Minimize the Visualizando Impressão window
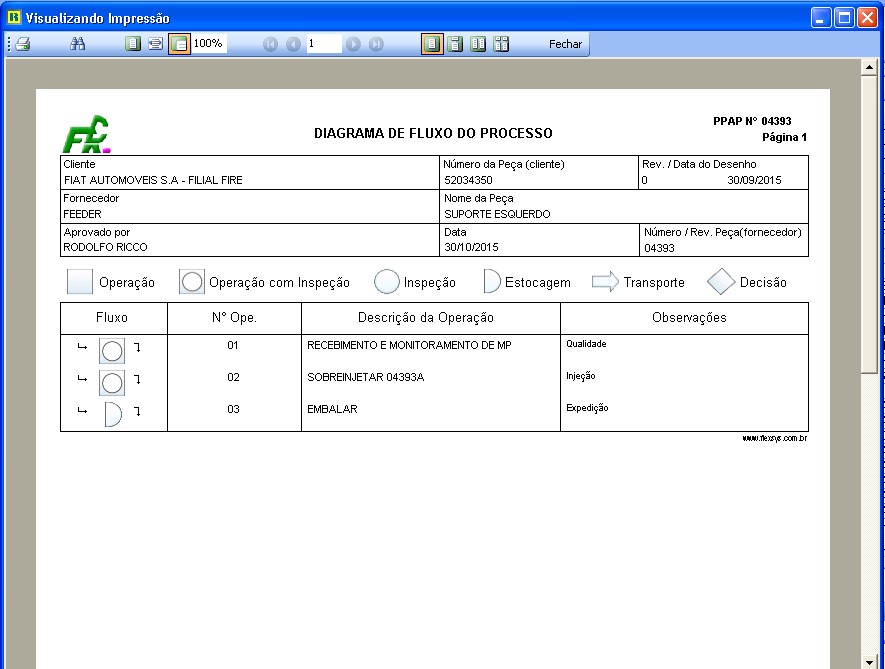Image resolution: width=885 pixels, height=669 pixels. 821,18
